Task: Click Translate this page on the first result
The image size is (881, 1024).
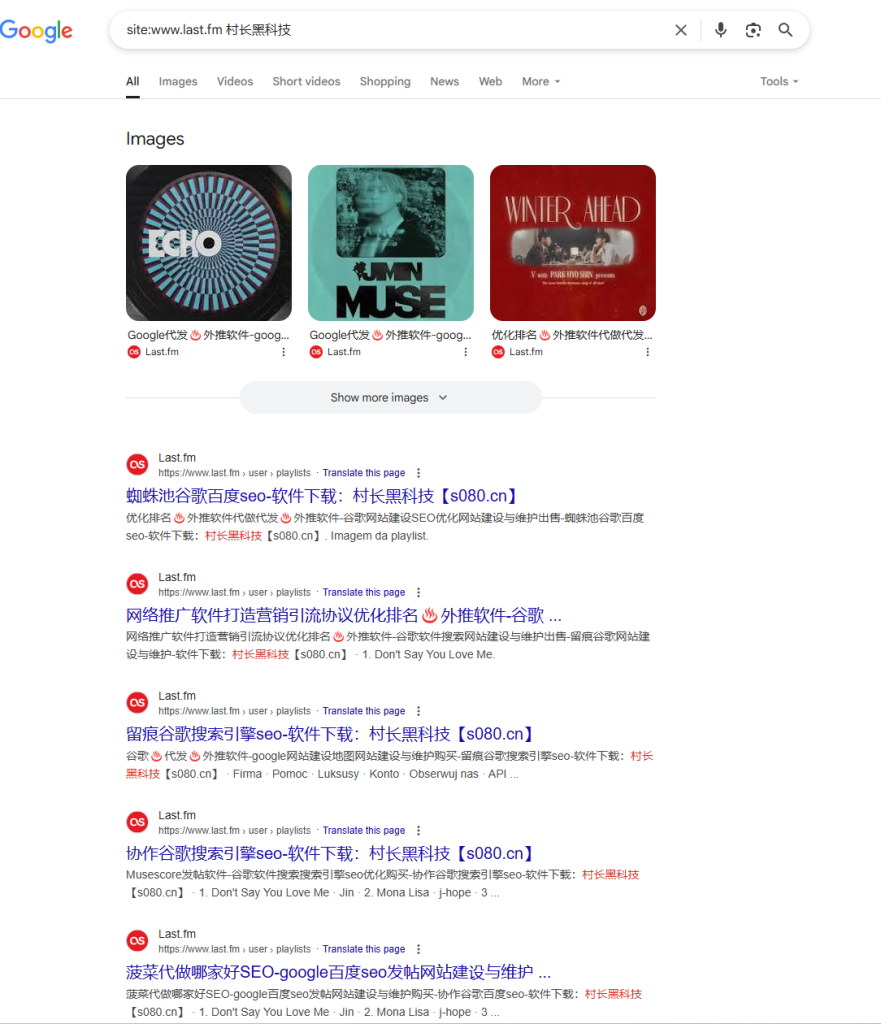Action: 363,472
